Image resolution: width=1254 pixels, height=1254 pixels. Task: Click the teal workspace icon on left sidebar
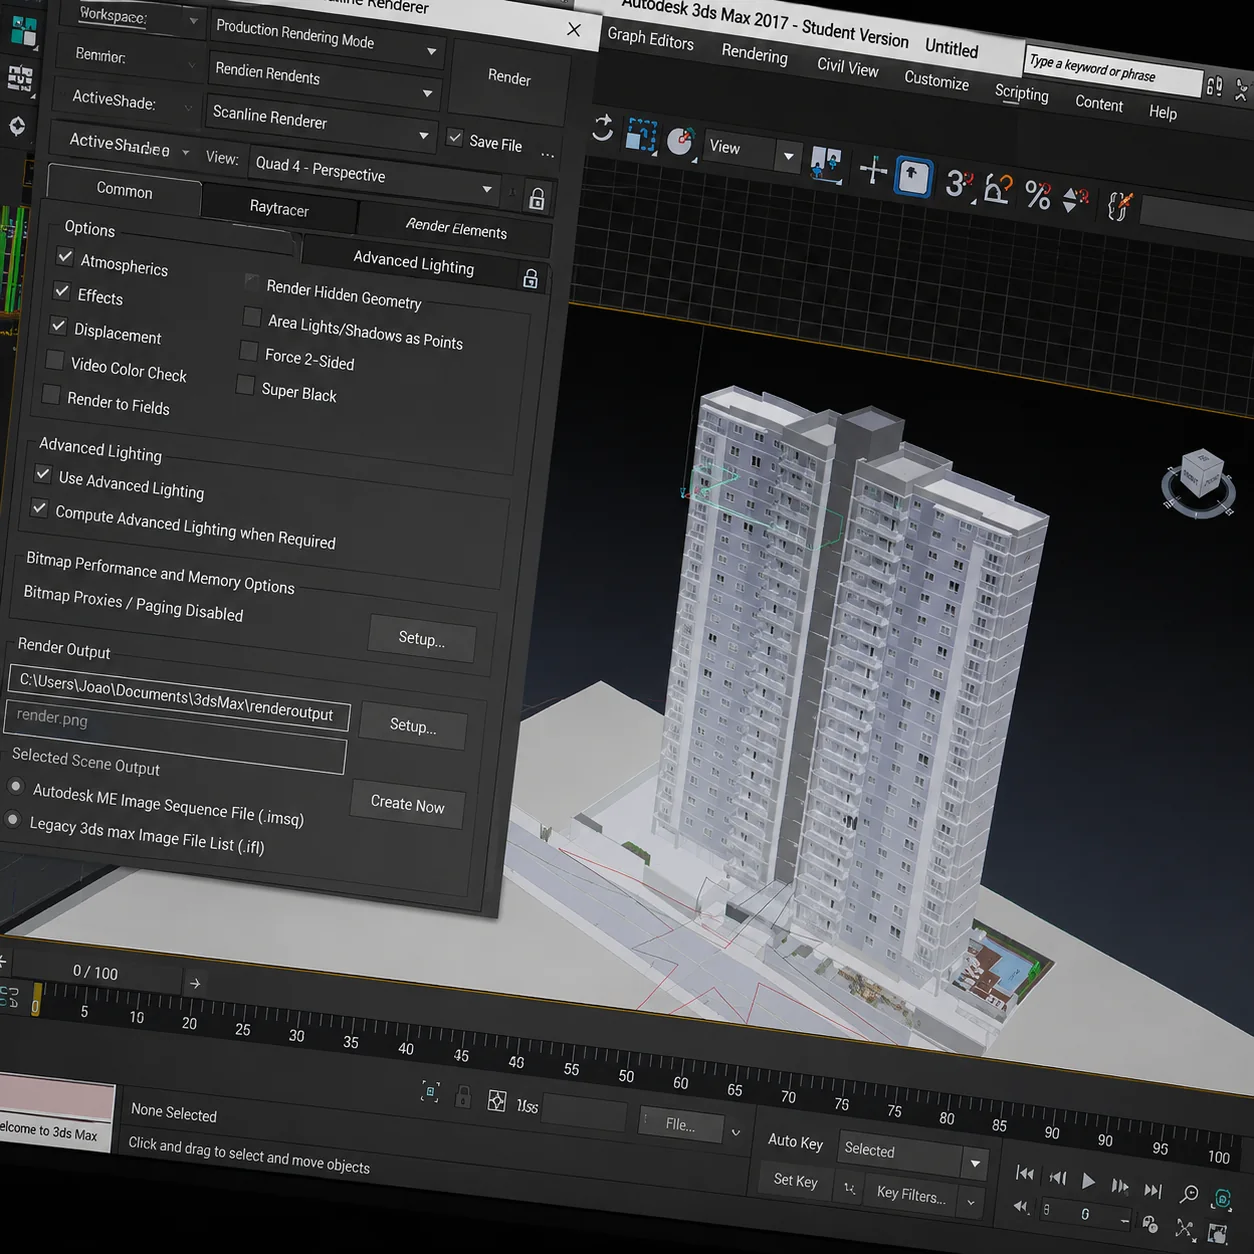coord(23,32)
